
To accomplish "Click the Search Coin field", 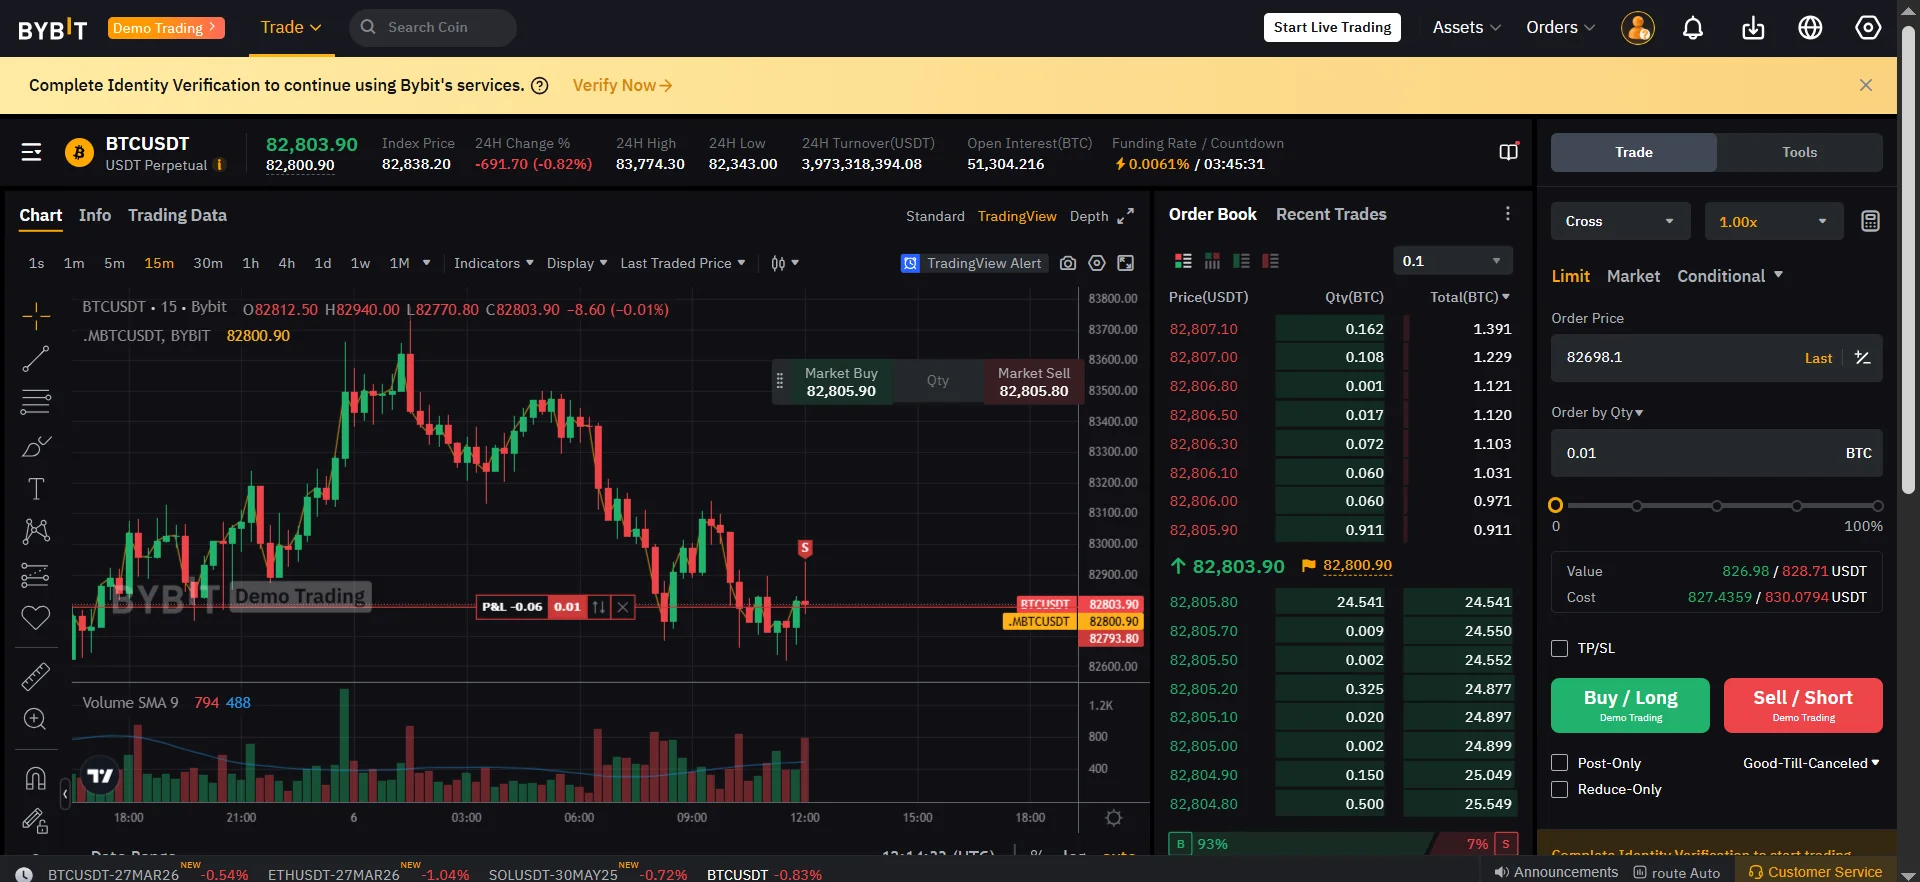I will [x=433, y=27].
